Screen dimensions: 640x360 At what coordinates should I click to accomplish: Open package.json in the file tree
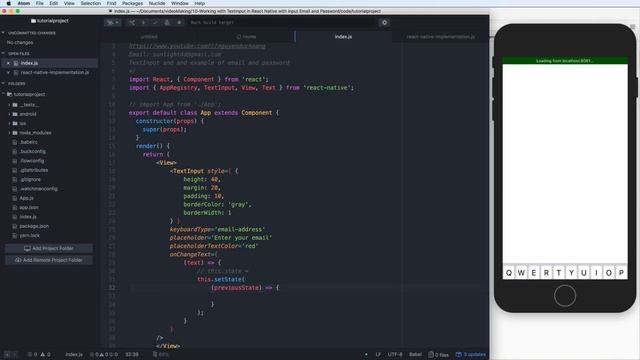coord(34,226)
